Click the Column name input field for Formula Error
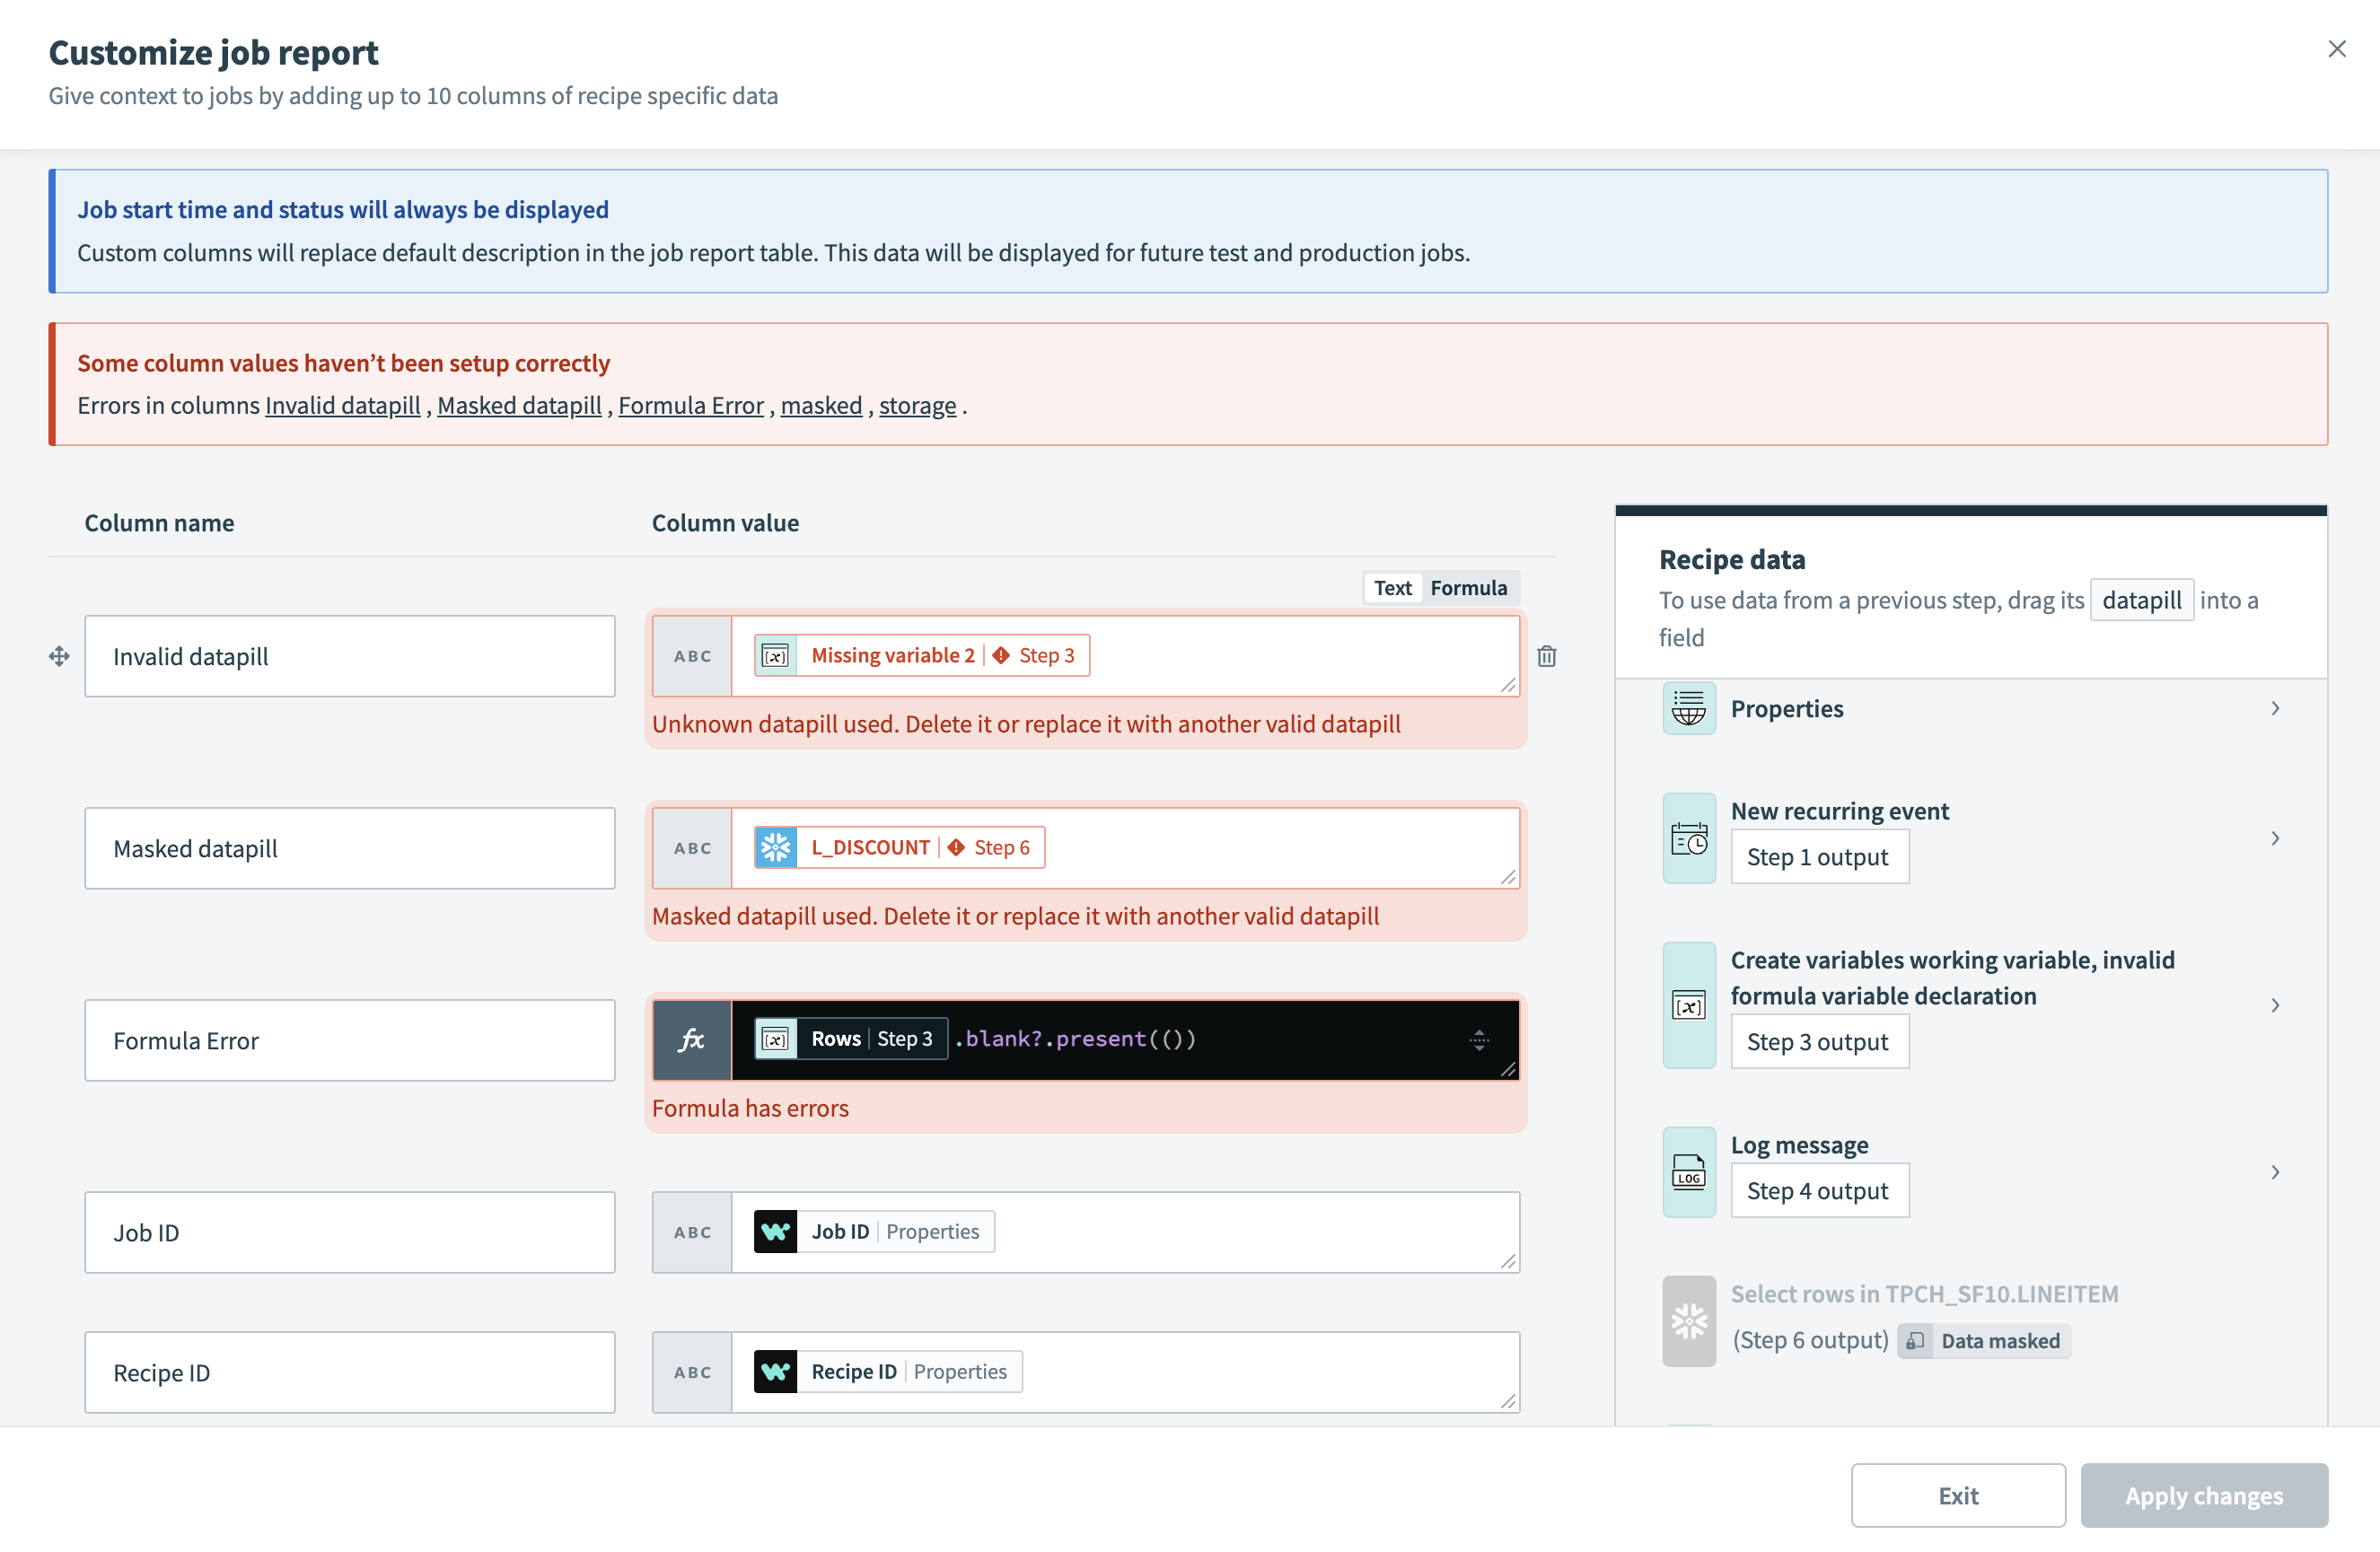The height and width of the screenshot is (1552, 2380). pos(347,1039)
